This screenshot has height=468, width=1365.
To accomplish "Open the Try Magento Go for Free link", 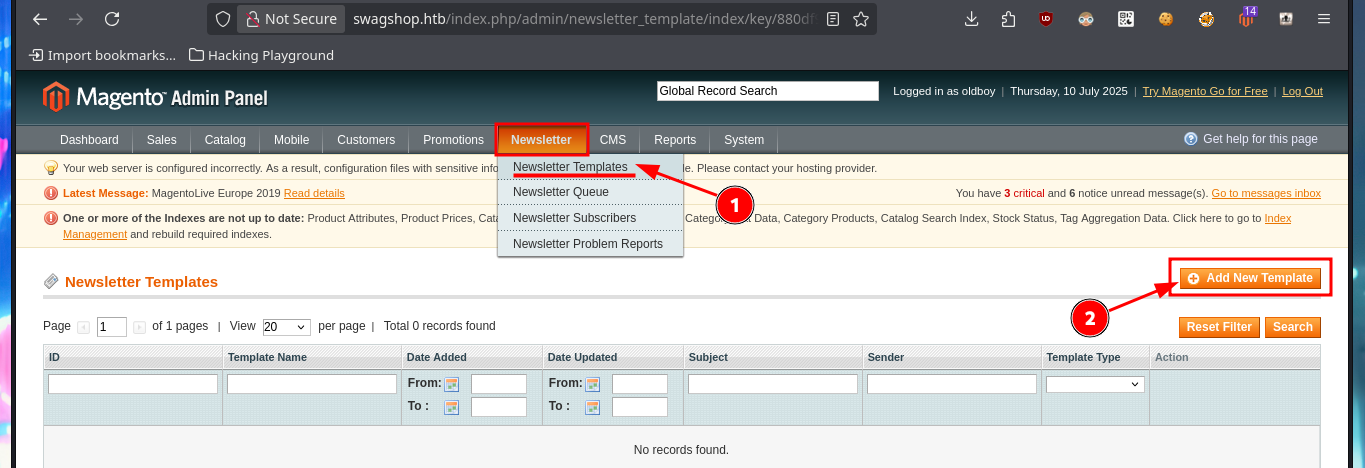I will 1205,91.
